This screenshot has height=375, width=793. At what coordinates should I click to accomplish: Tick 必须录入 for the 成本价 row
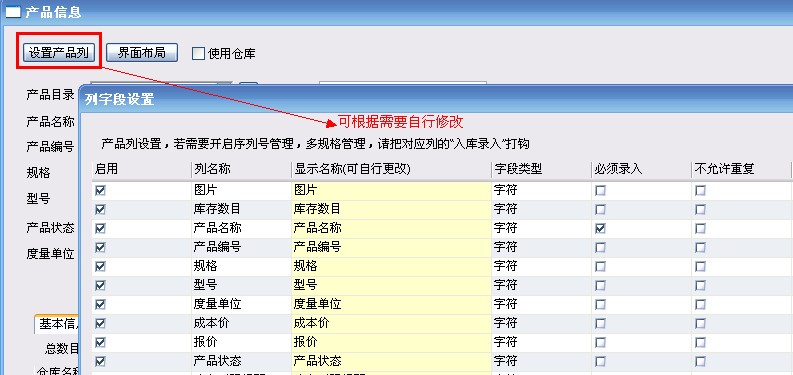click(600, 323)
